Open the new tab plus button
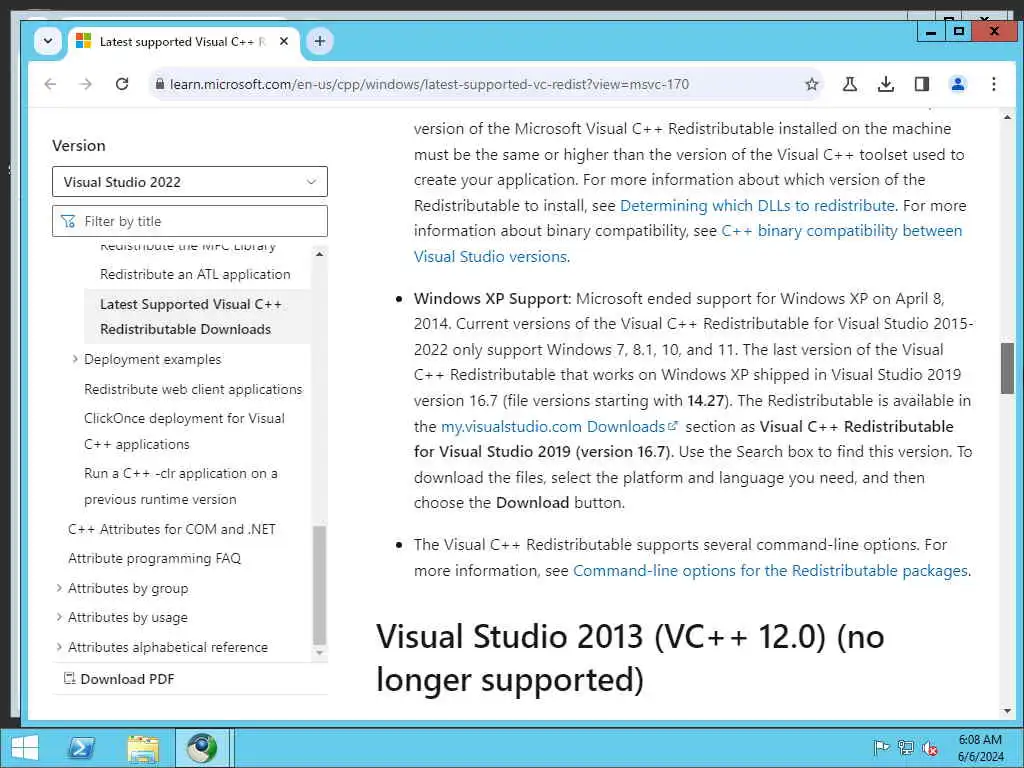Screen dimensions: 1024x768 (x=319, y=41)
